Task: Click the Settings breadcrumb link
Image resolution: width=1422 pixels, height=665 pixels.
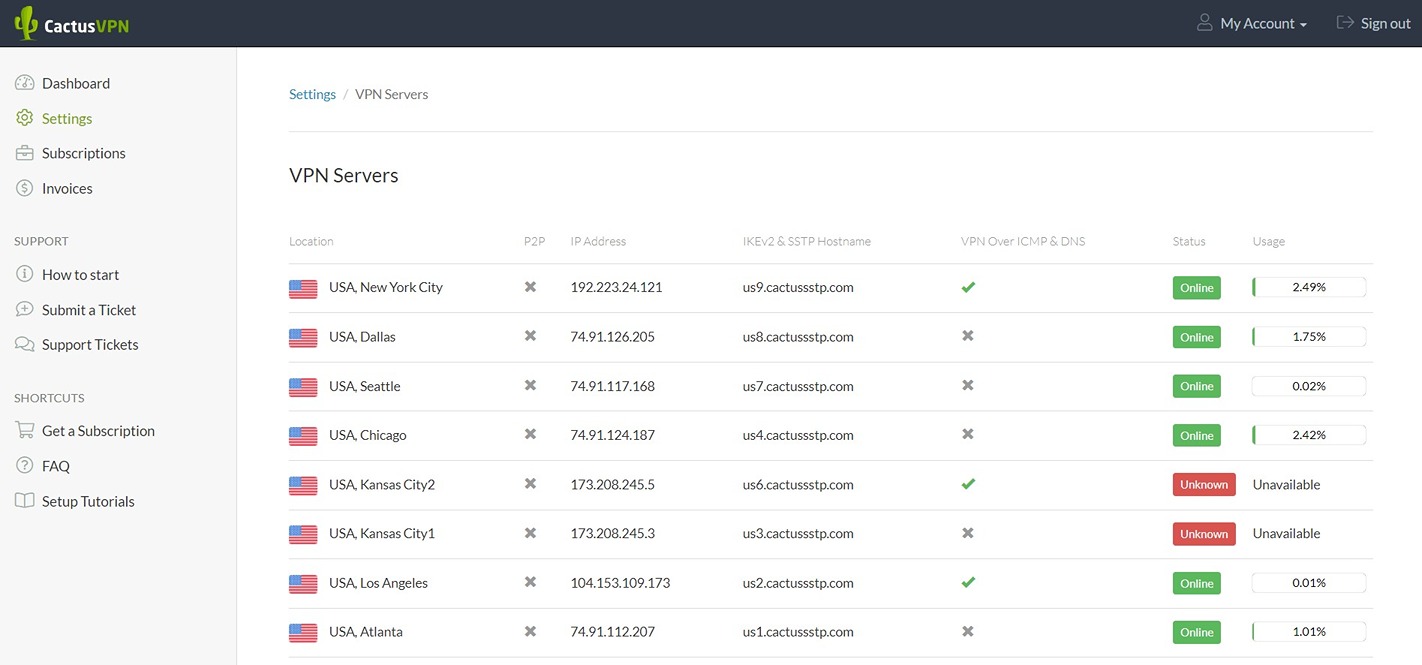Action: click(312, 93)
